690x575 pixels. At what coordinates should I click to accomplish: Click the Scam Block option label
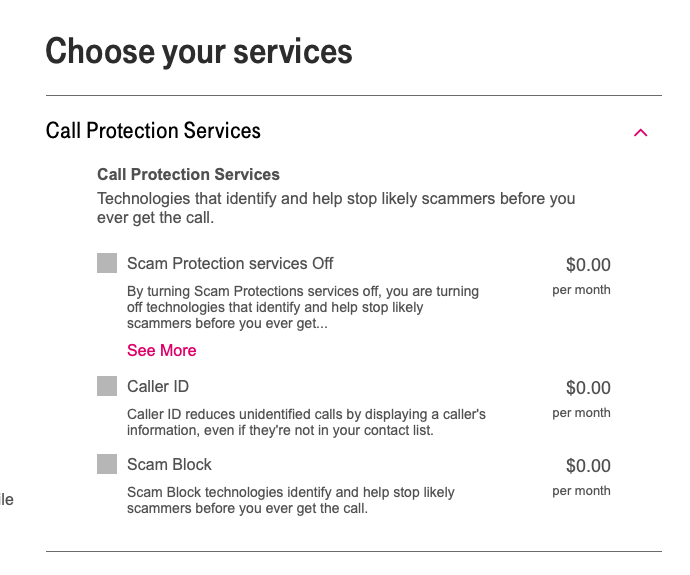tap(169, 464)
